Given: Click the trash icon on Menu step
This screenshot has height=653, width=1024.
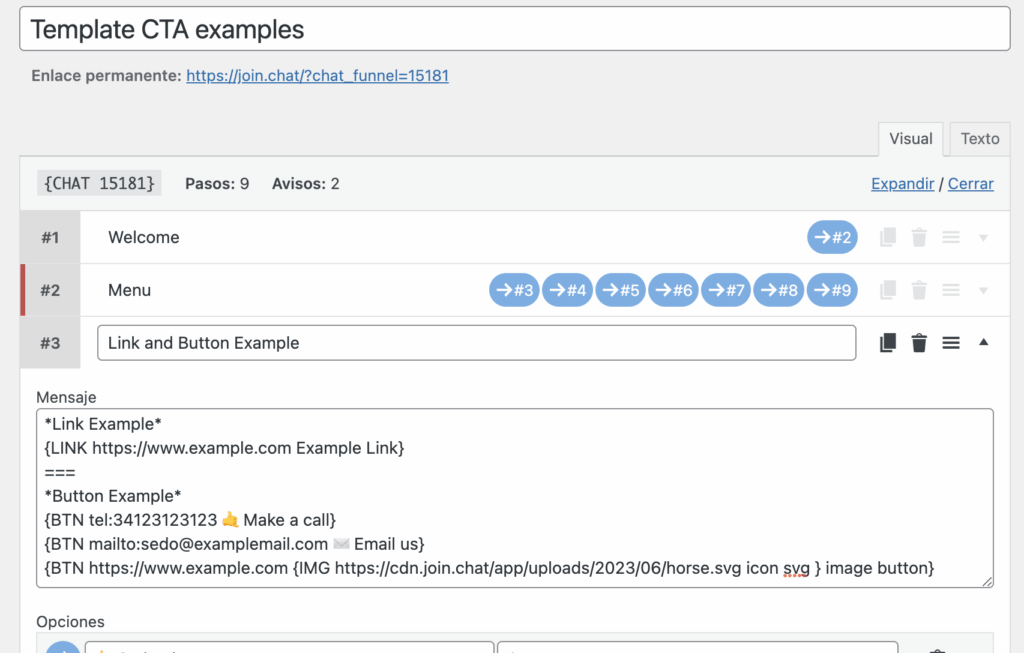Looking at the screenshot, I should pos(919,290).
